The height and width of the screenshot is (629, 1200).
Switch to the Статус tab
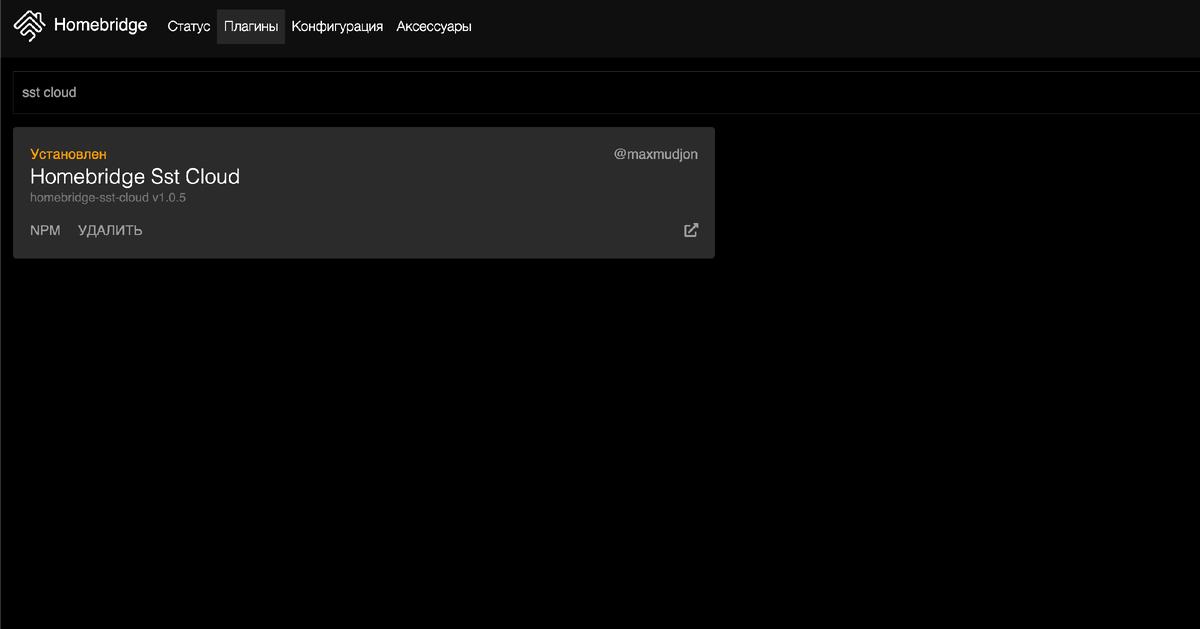pyautogui.click(x=188, y=26)
